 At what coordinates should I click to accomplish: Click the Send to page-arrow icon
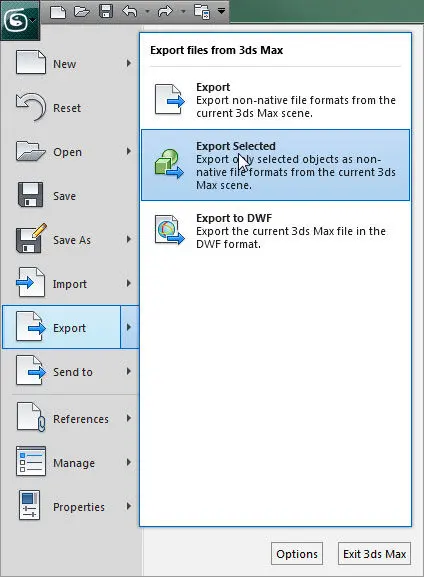point(31,371)
